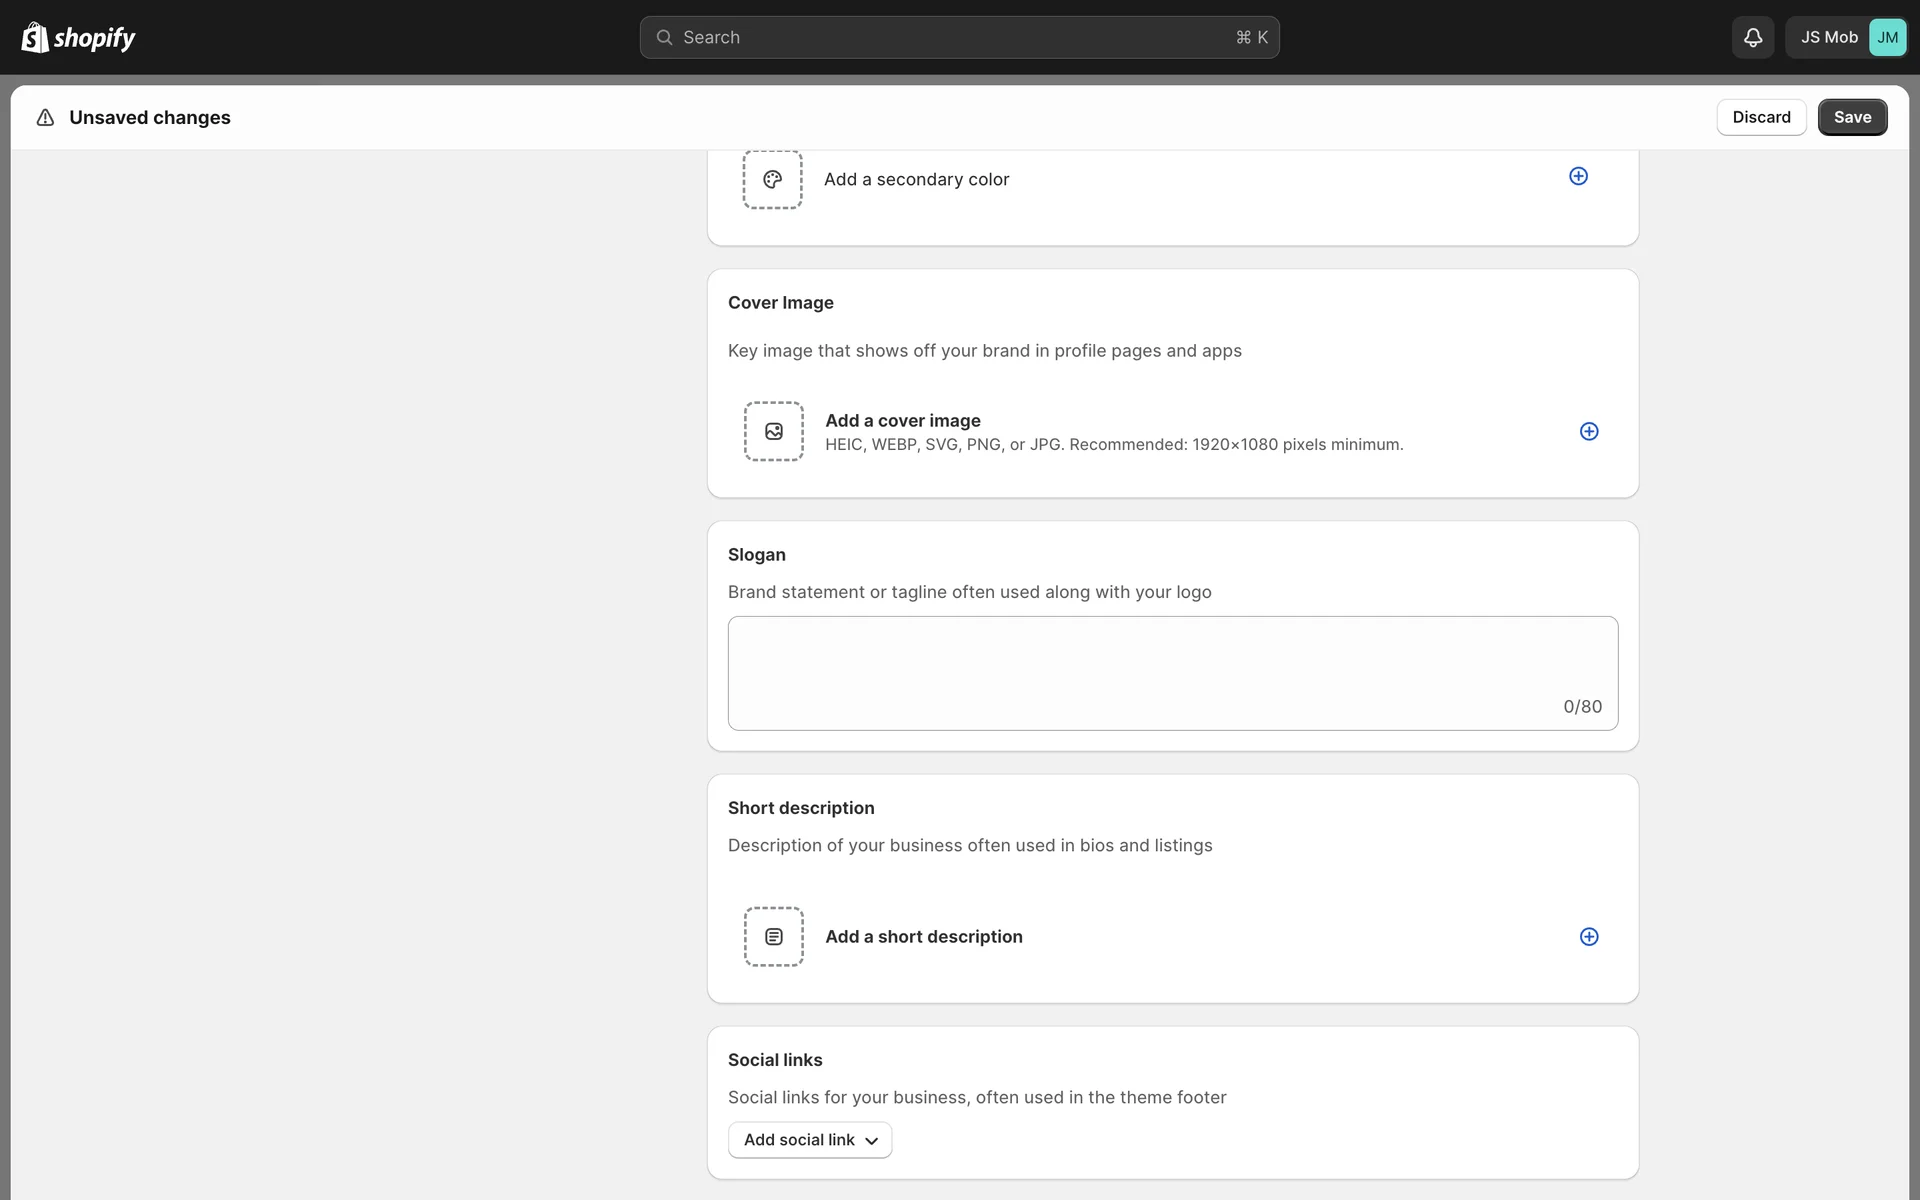Screen dimensions: 1920x1200
Task: Click the cover image placeholder icon
Action: [x=773, y=431]
